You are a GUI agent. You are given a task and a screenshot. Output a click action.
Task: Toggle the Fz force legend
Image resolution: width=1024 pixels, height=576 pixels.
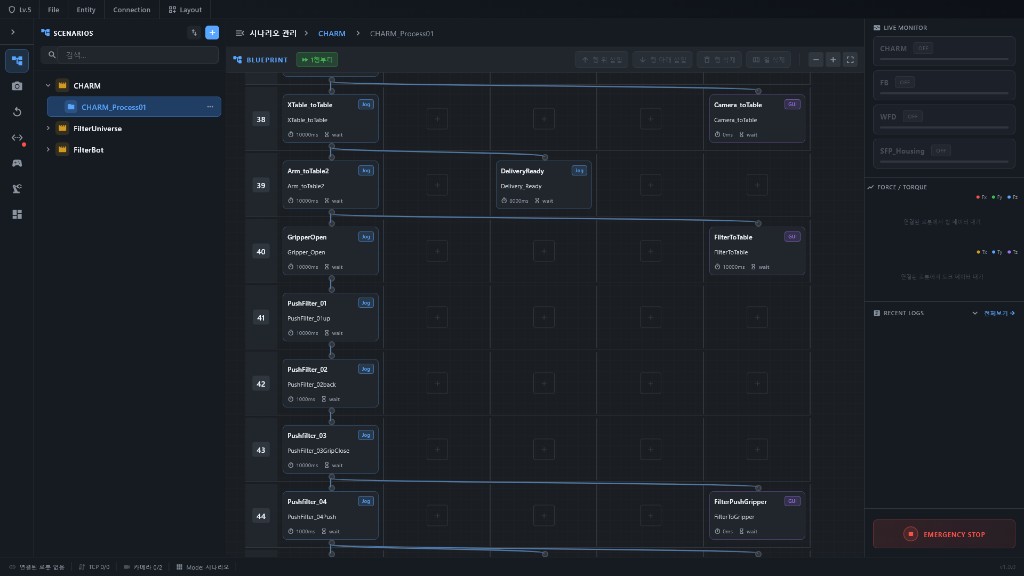(1012, 197)
